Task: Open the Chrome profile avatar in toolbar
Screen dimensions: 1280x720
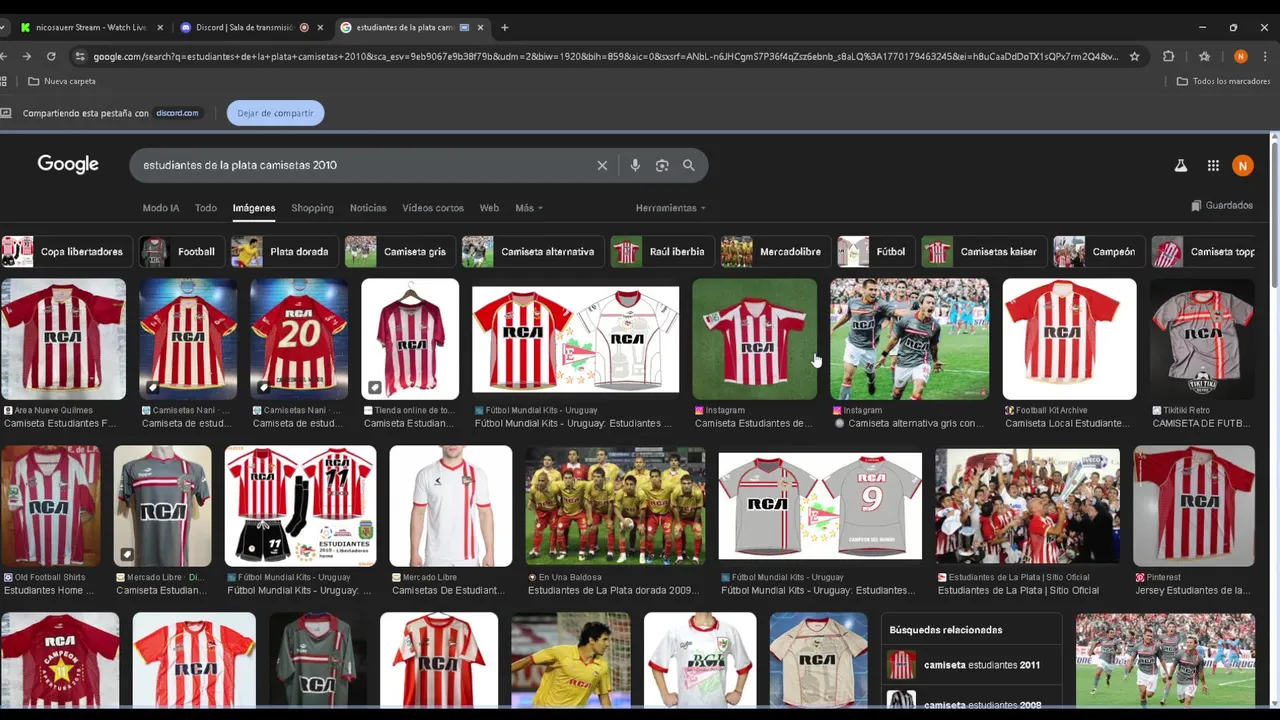Action: click(x=1241, y=56)
